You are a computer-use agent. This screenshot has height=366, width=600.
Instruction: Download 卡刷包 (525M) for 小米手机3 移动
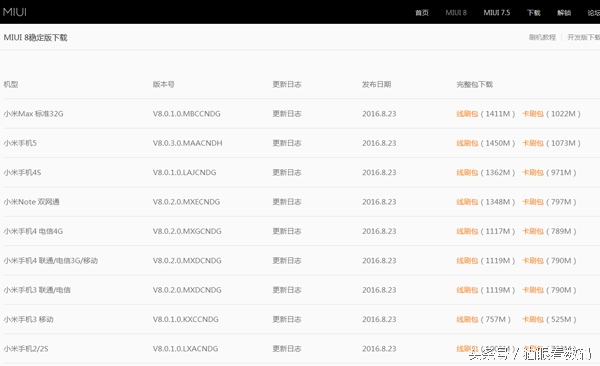[x=533, y=319]
